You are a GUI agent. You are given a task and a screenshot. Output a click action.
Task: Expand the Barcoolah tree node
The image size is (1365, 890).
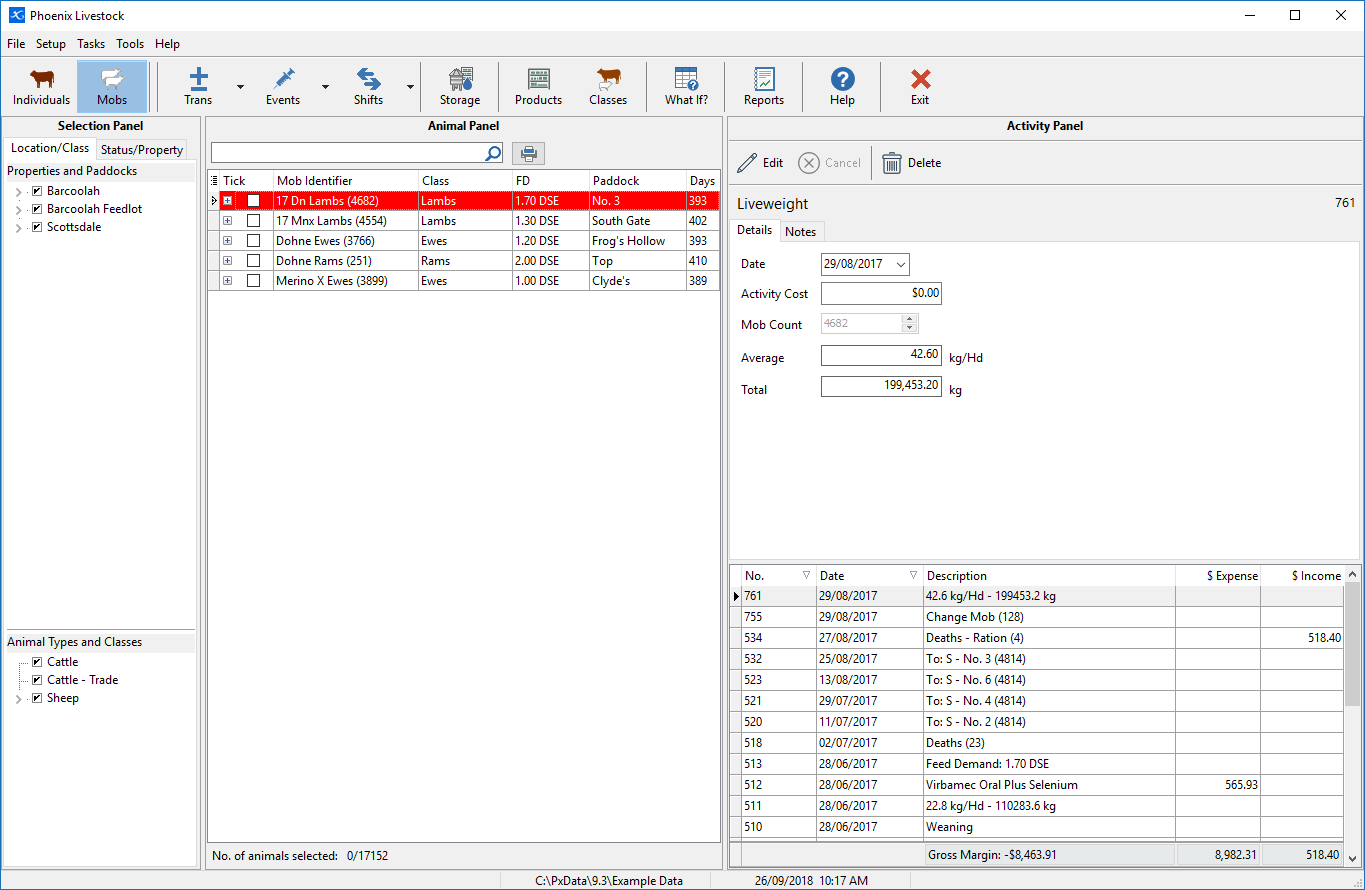coord(18,192)
